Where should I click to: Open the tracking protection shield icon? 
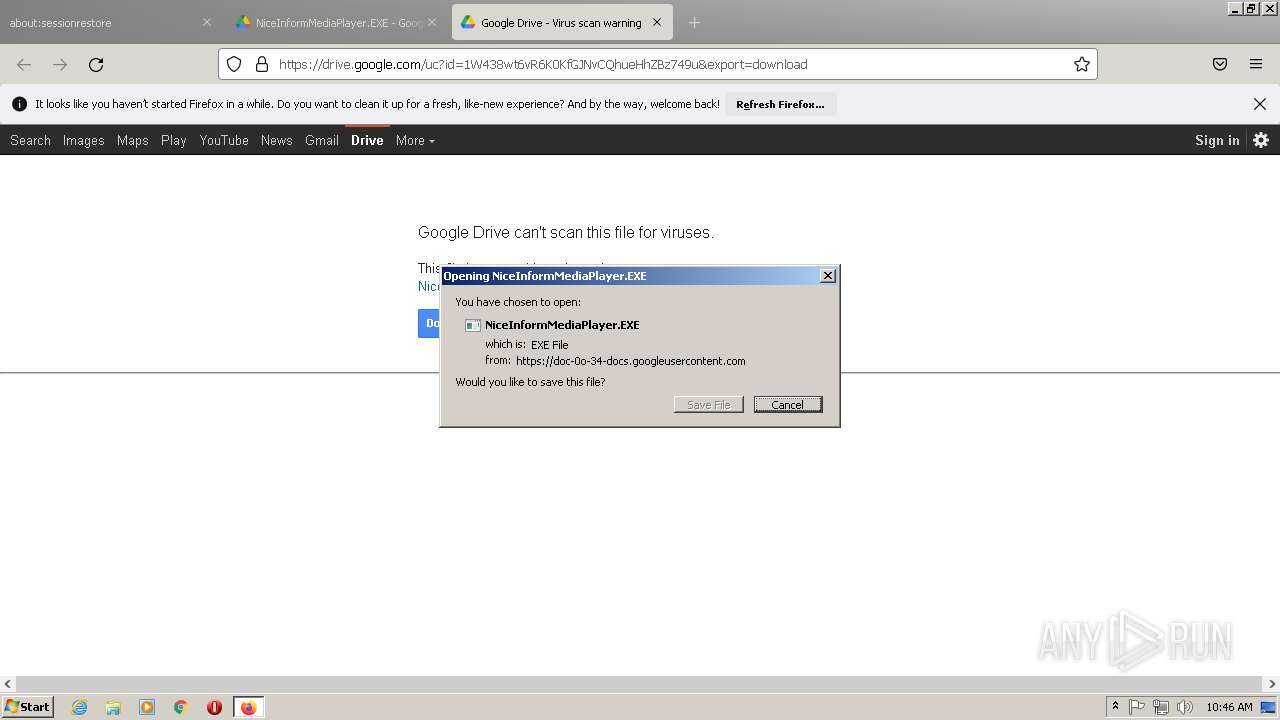point(234,64)
